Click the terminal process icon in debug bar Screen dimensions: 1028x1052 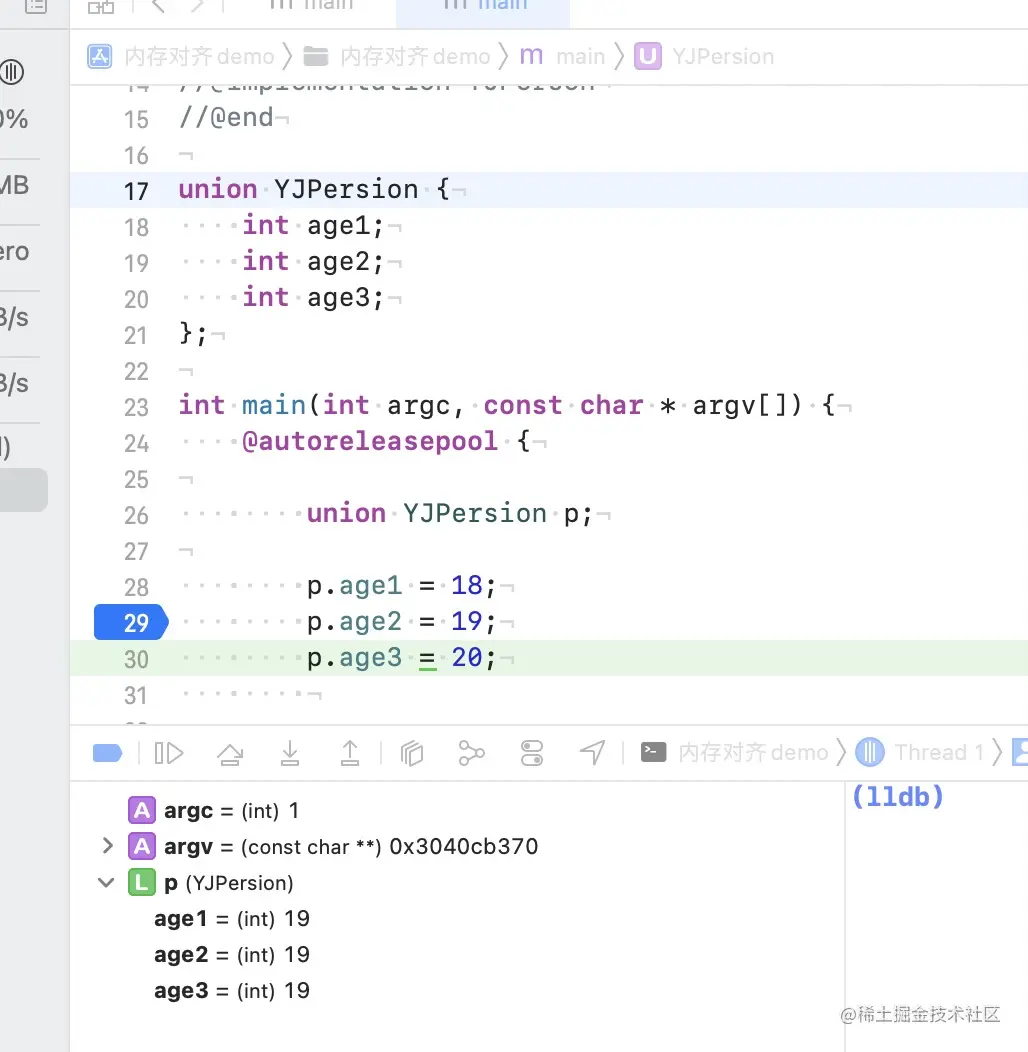pyautogui.click(x=654, y=753)
